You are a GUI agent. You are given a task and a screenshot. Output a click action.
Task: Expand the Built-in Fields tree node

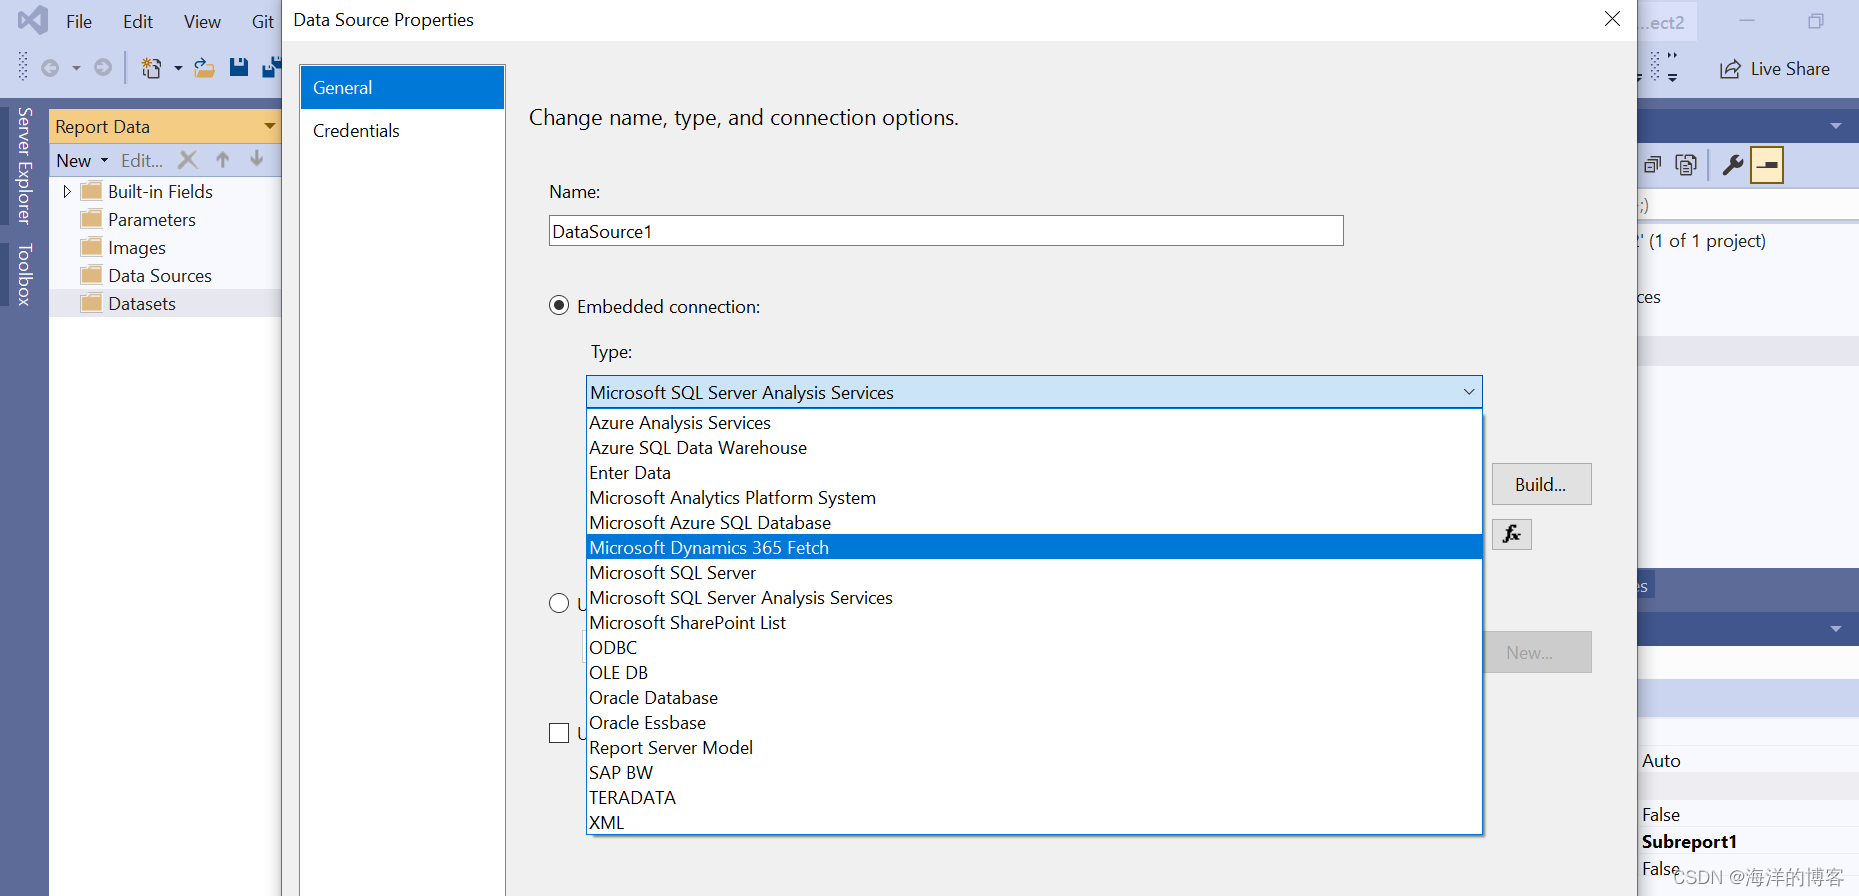point(67,191)
